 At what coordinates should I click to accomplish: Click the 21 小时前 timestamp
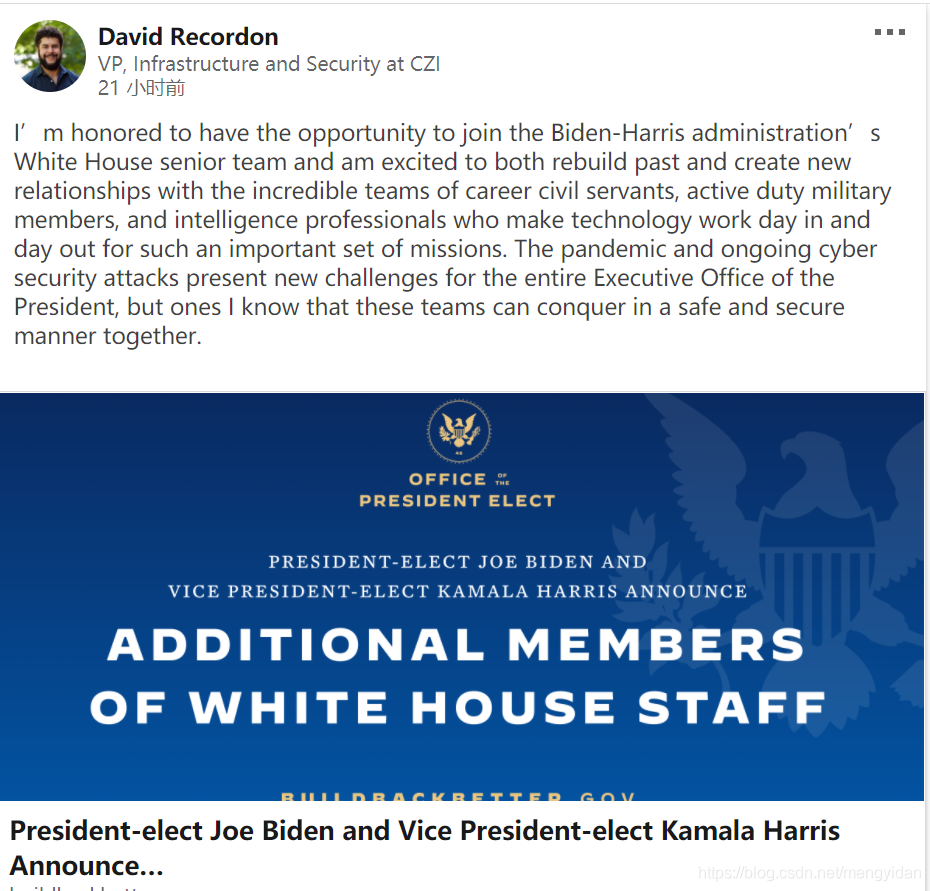[141, 88]
